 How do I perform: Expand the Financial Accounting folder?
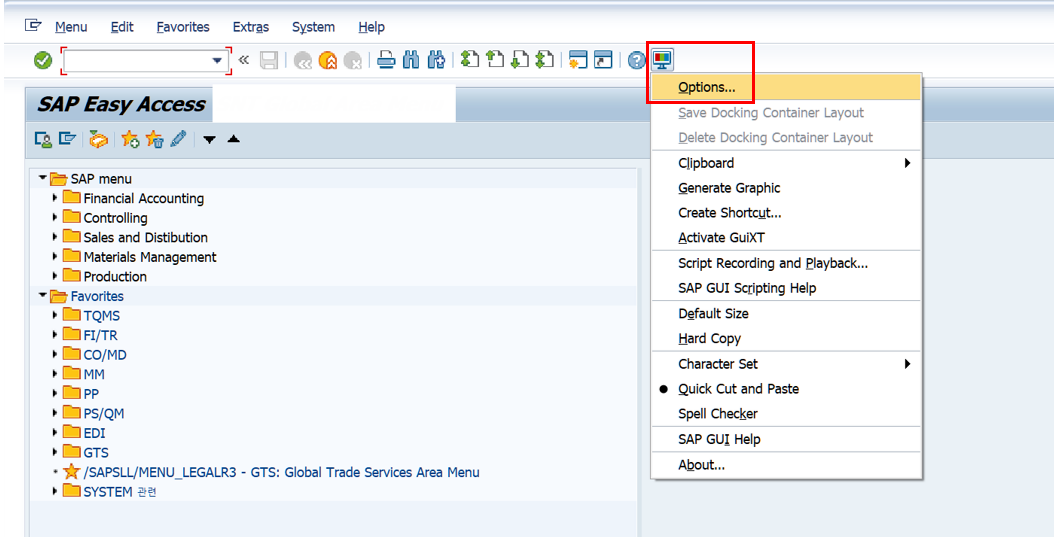[55, 198]
